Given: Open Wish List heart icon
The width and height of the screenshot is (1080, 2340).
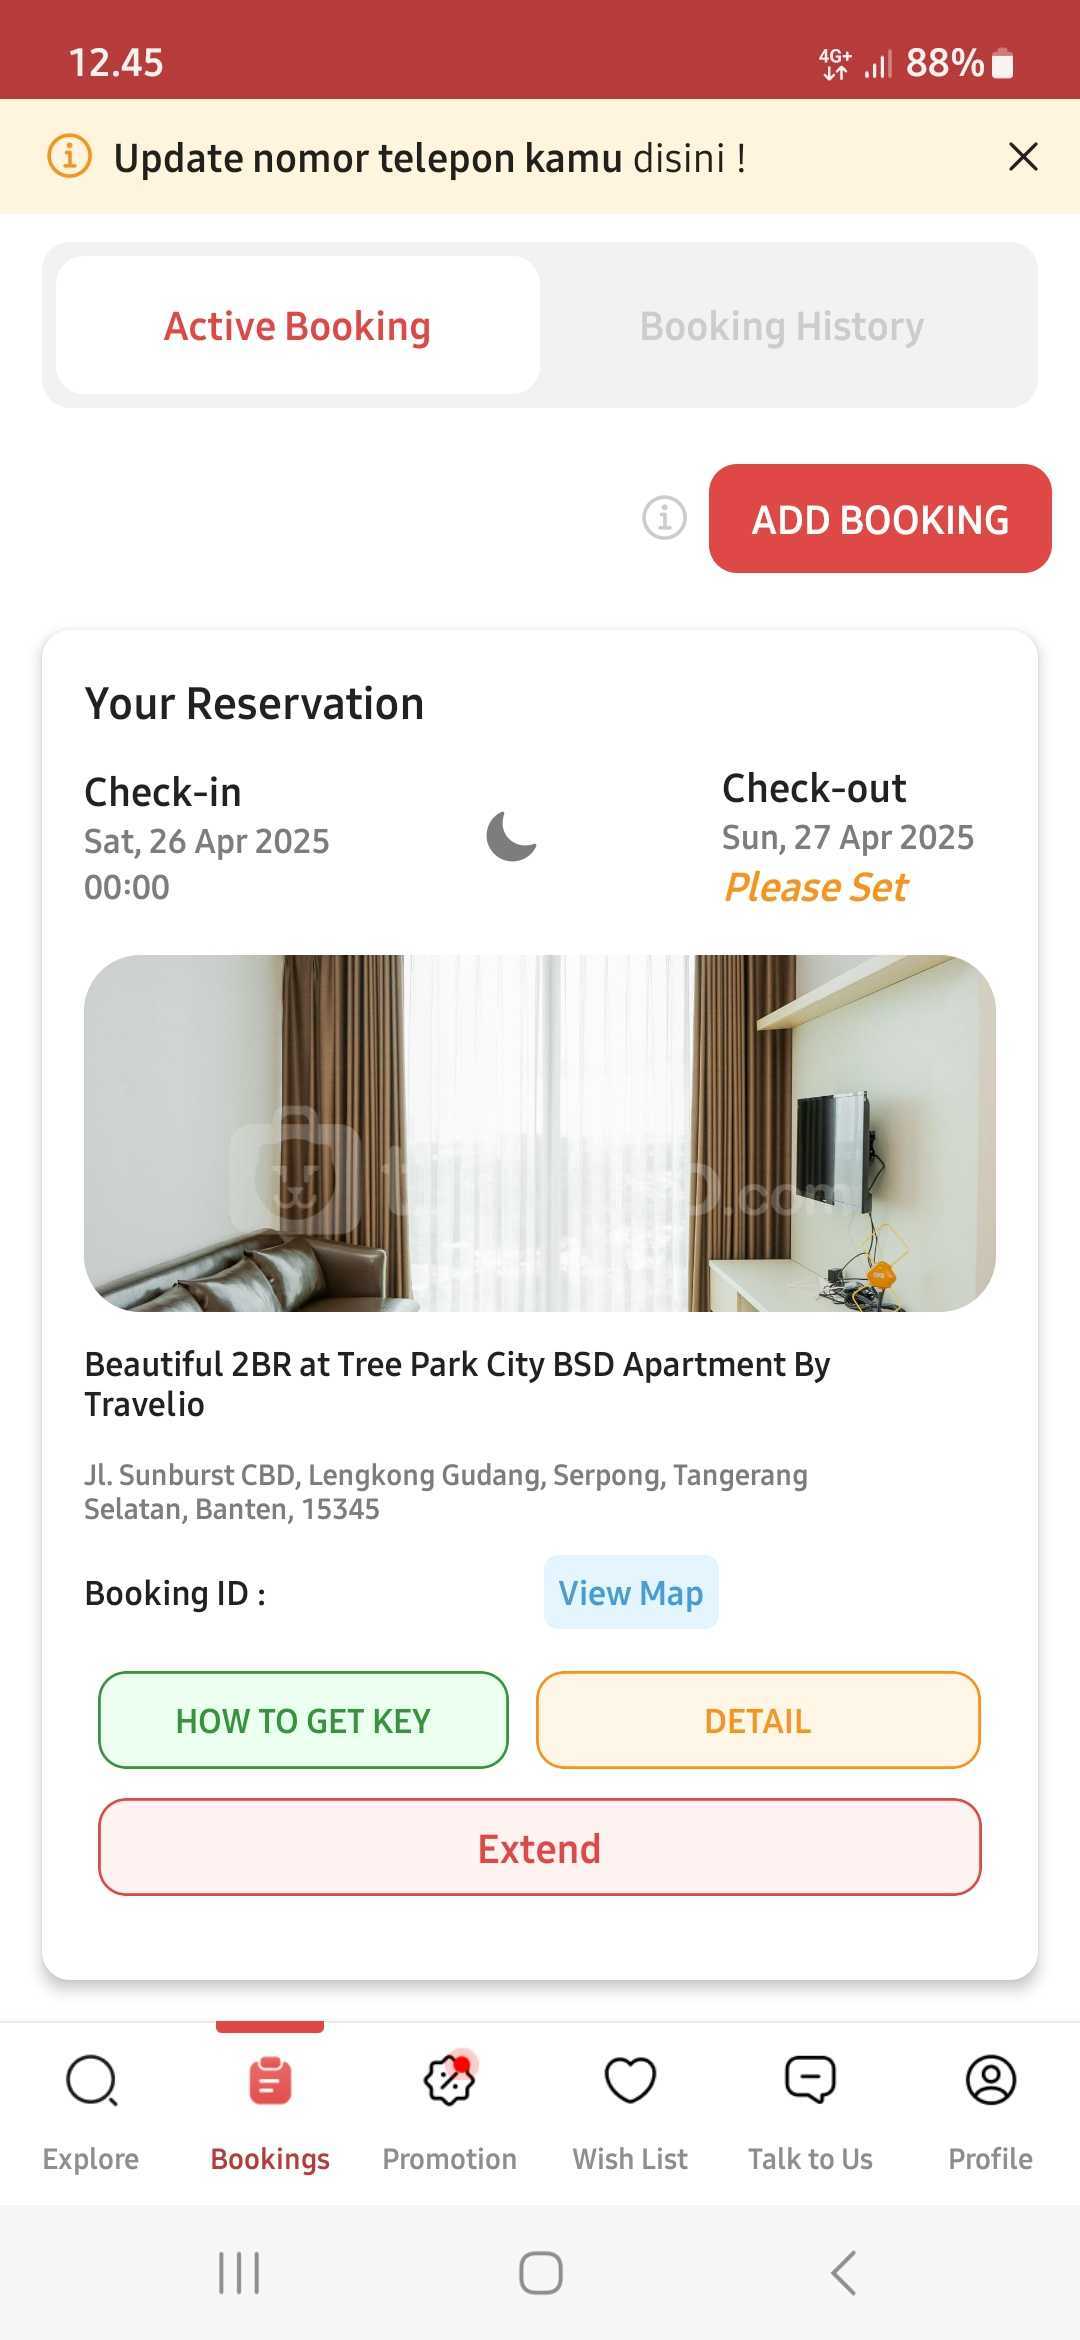Looking at the screenshot, I should pyautogui.click(x=630, y=2082).
